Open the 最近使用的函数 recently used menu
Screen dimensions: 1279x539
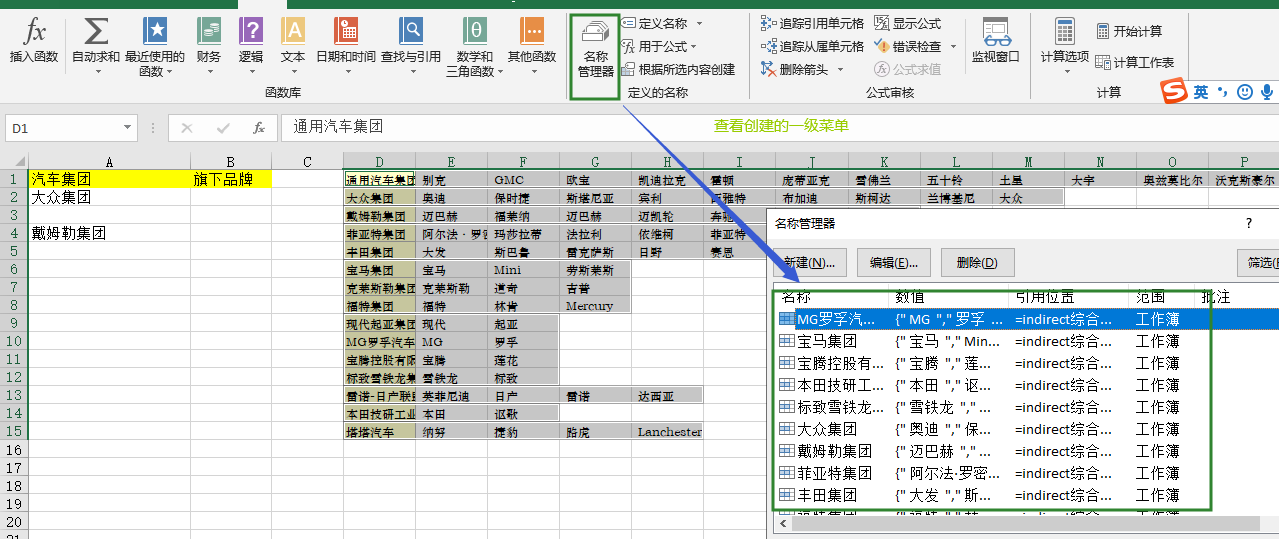(155, 47)
